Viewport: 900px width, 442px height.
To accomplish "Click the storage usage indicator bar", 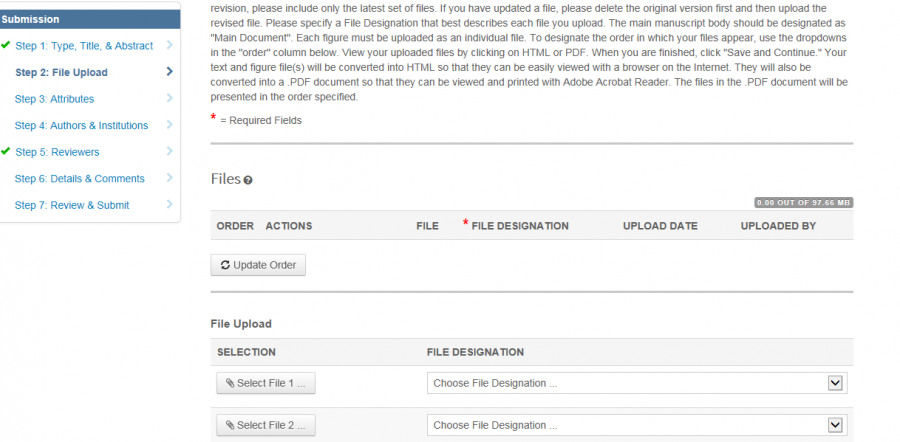I will tap(803, 202).
